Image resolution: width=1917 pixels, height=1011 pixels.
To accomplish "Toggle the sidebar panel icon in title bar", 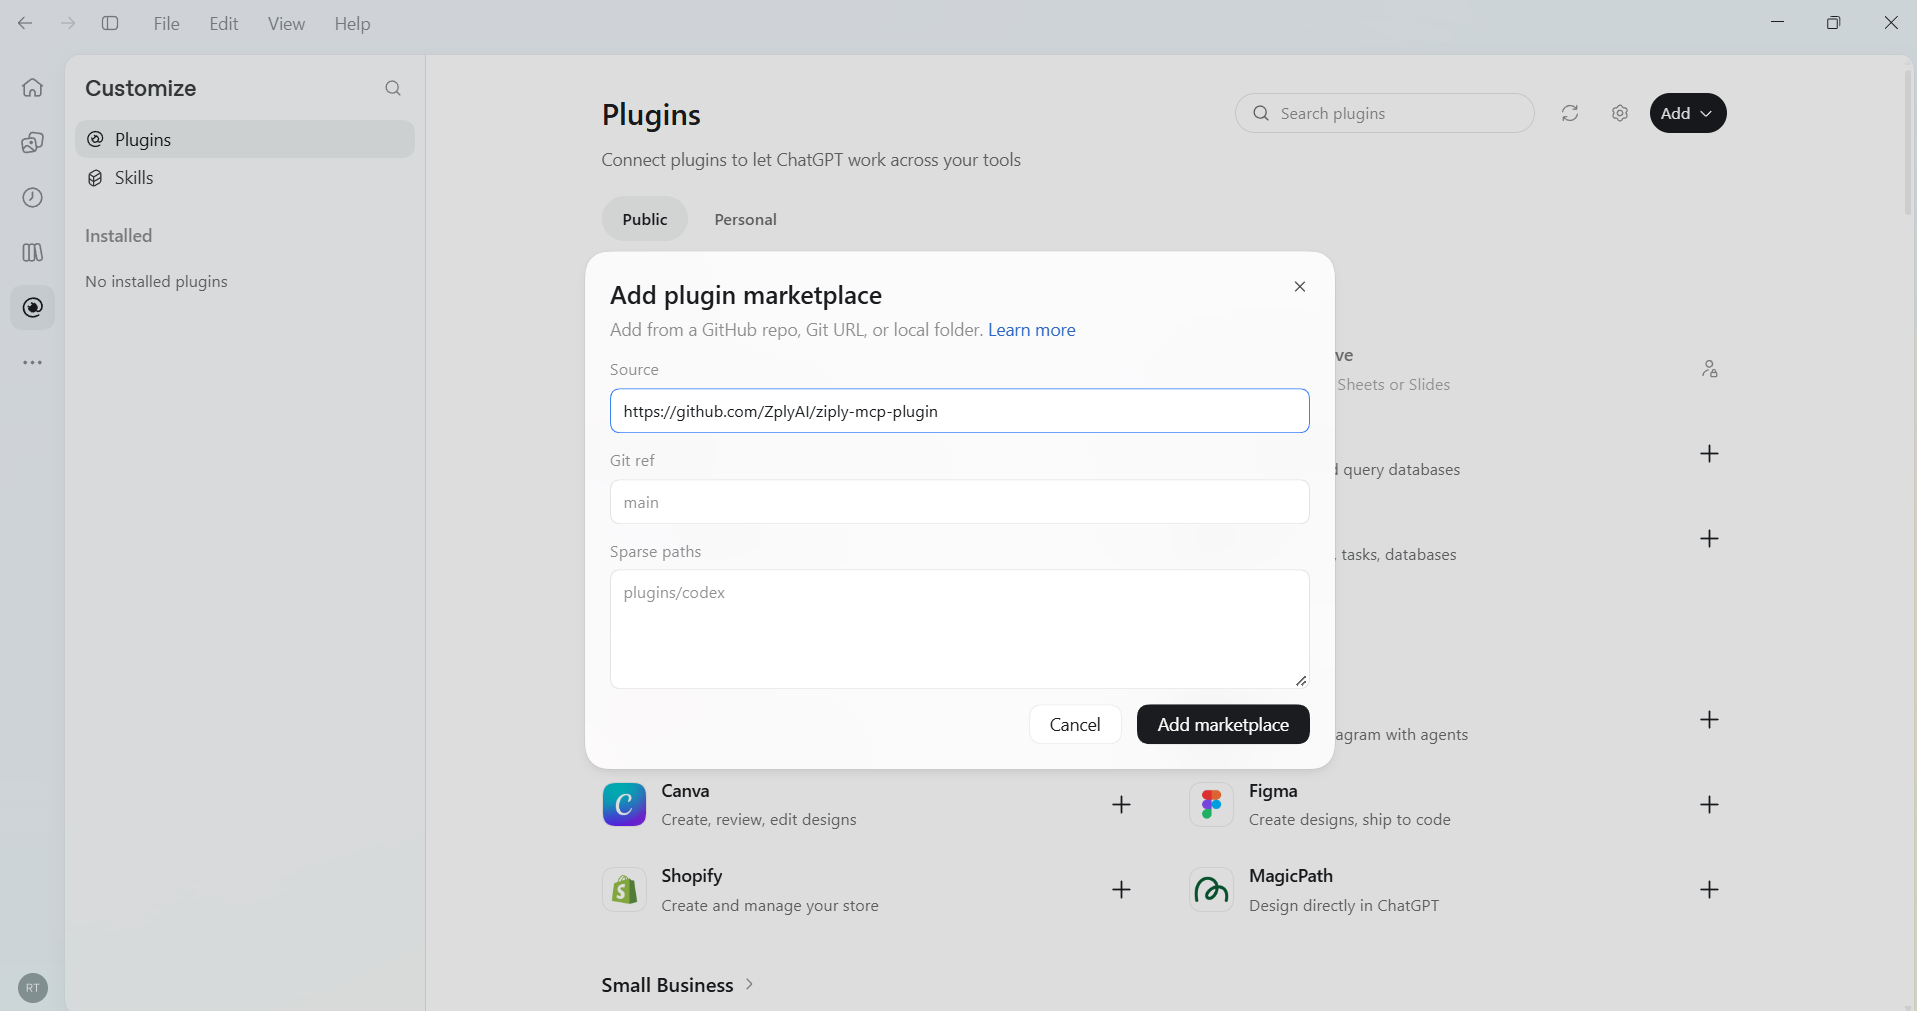I will tap(110, 23).
